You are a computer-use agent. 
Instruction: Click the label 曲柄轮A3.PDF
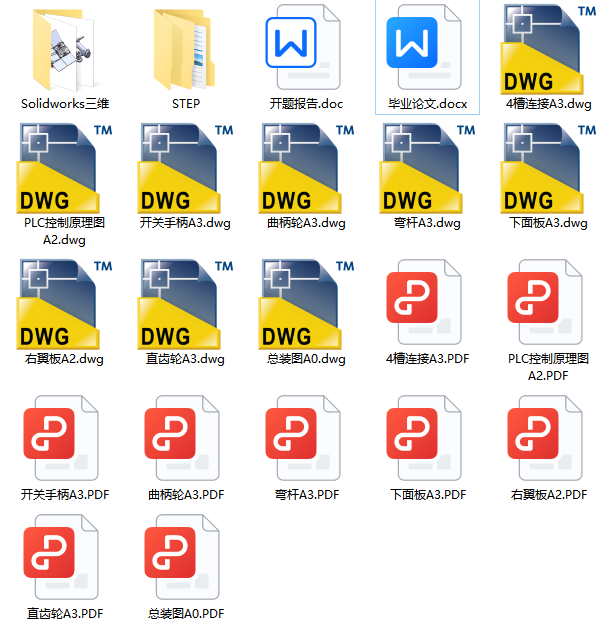pyautogui.click(x=186, y=495)
